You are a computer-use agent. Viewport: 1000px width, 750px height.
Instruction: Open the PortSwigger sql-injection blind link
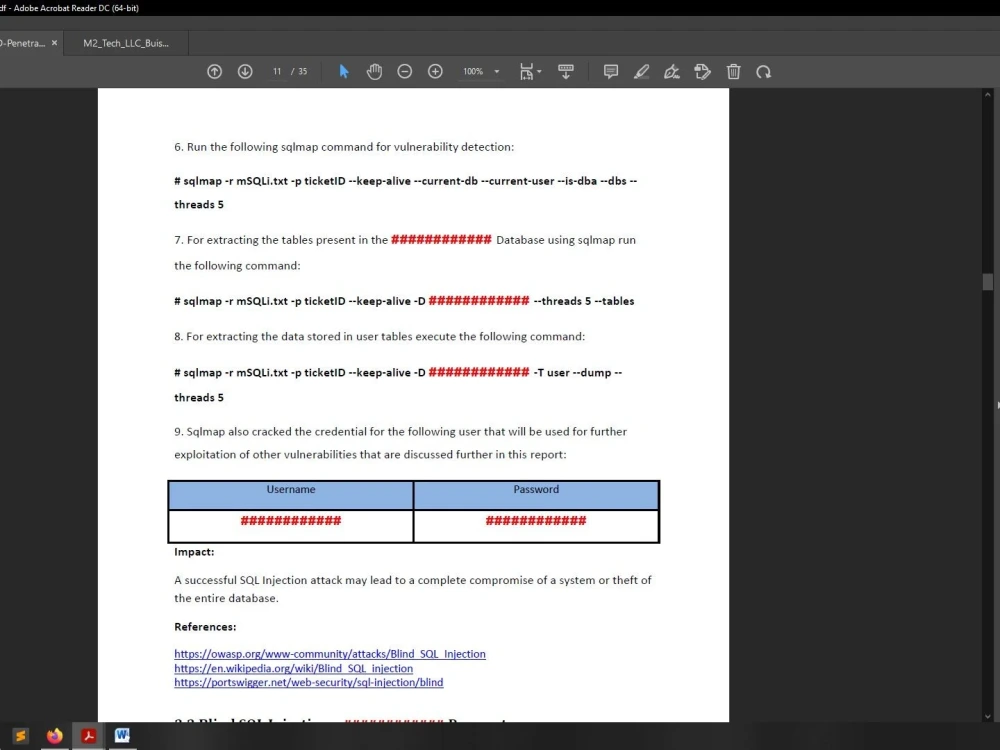(309, 682)
